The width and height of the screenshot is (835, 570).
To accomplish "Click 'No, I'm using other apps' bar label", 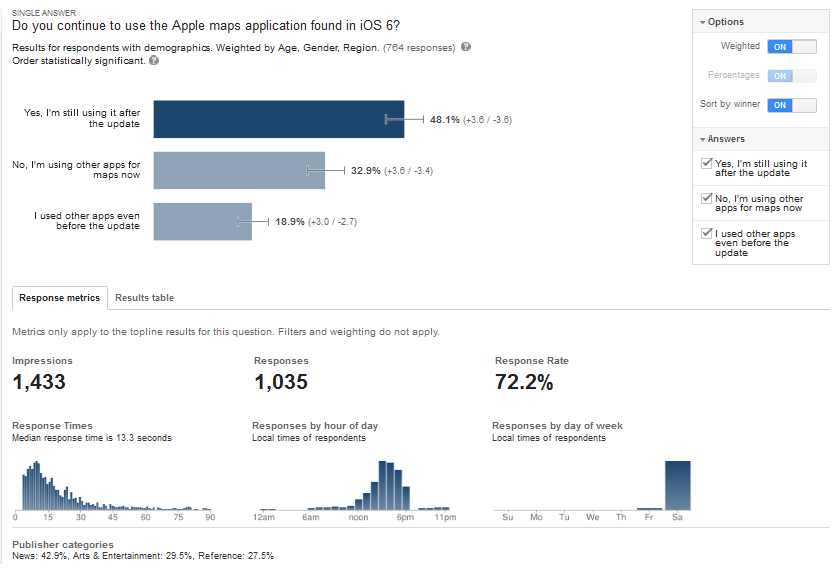I will pyautogui.click(x=76, y=170).
